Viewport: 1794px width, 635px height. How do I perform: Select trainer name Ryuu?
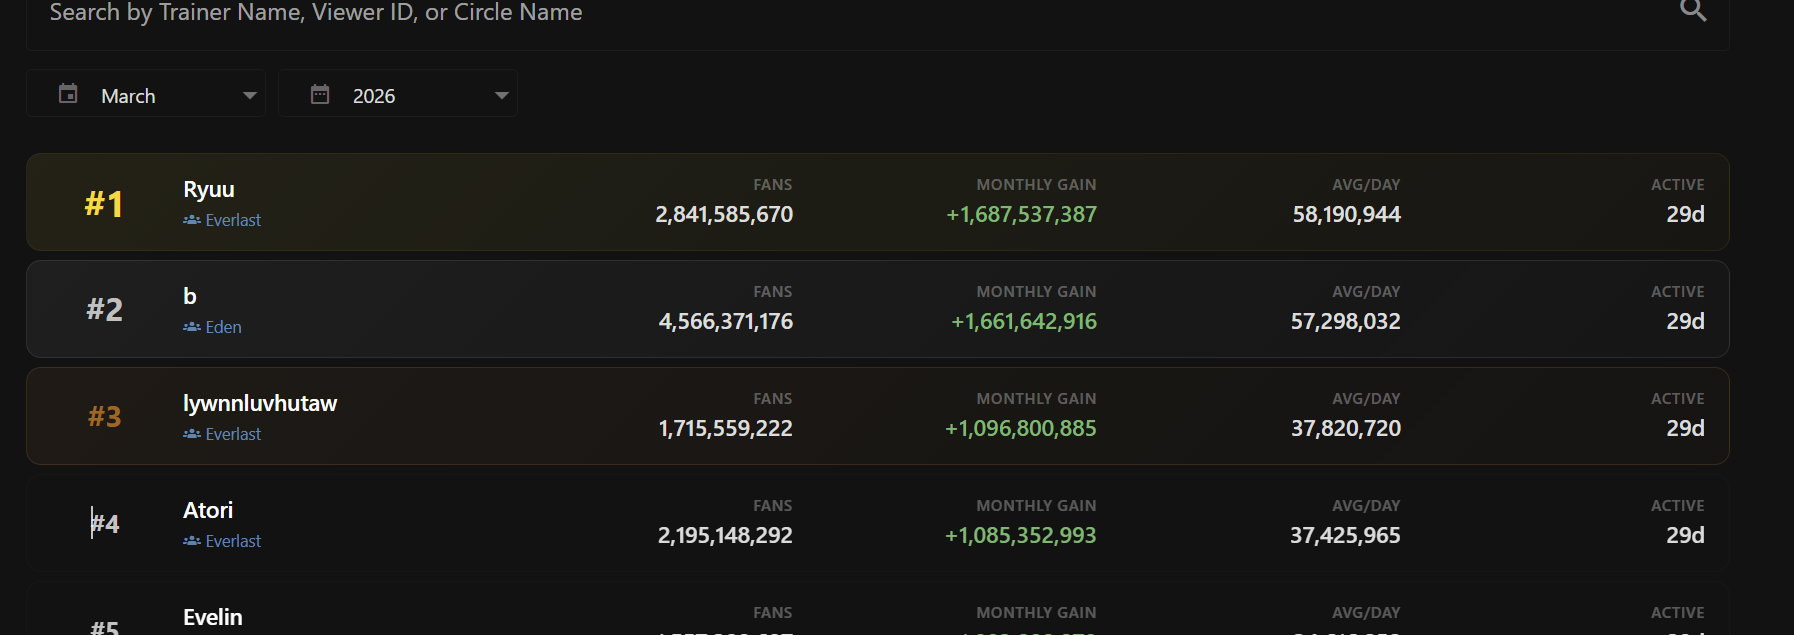pos(209,189)
